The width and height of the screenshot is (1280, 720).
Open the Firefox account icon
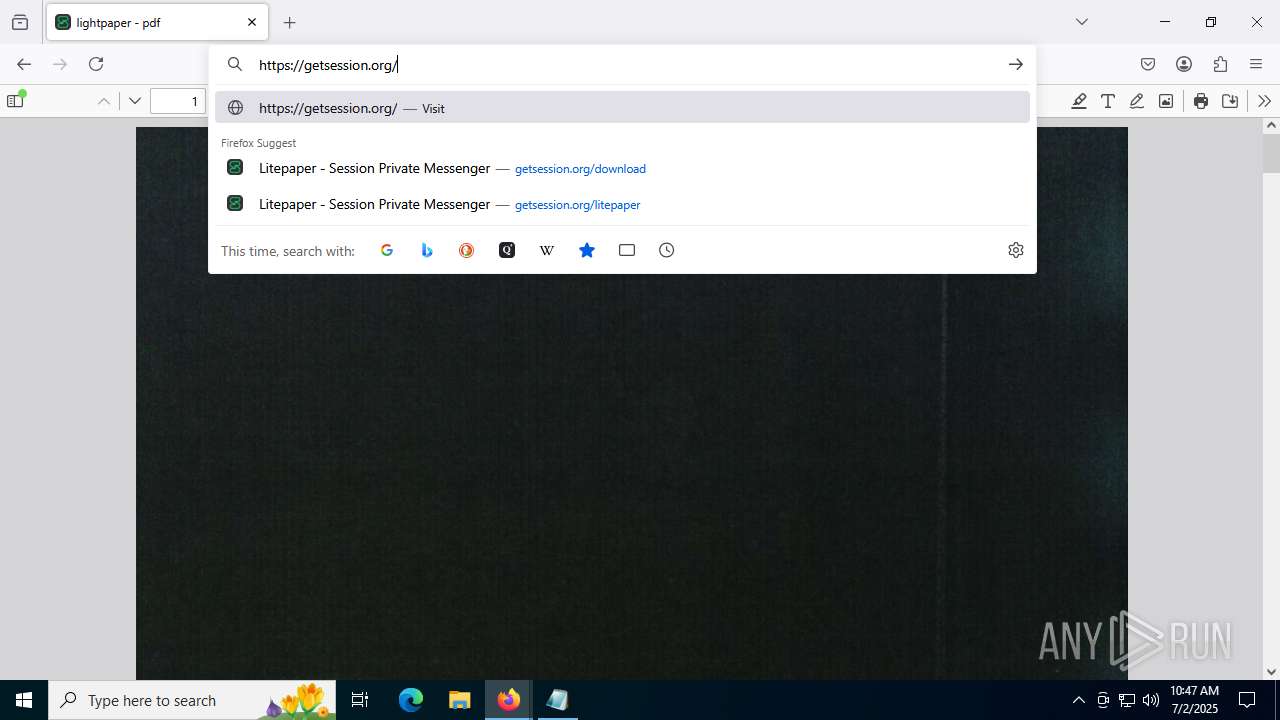click(1184, 64)
